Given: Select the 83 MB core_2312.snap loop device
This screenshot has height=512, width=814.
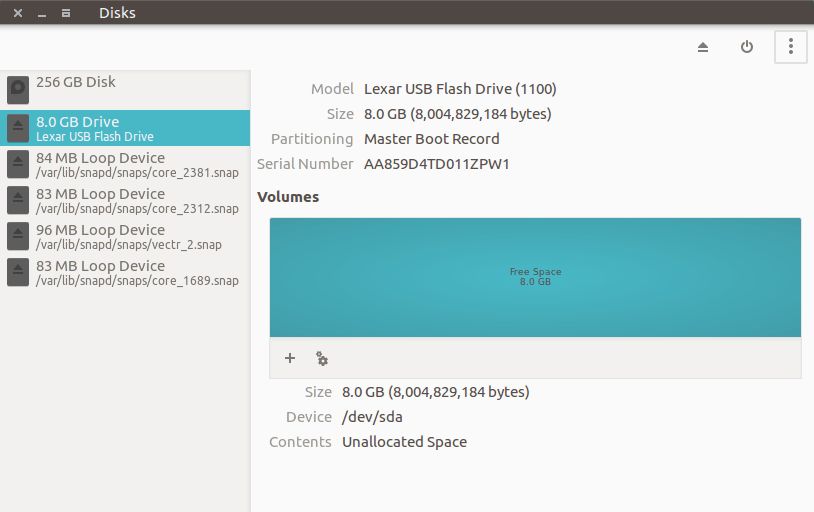Looking at the screenshot, I should (x=124, y=200).
